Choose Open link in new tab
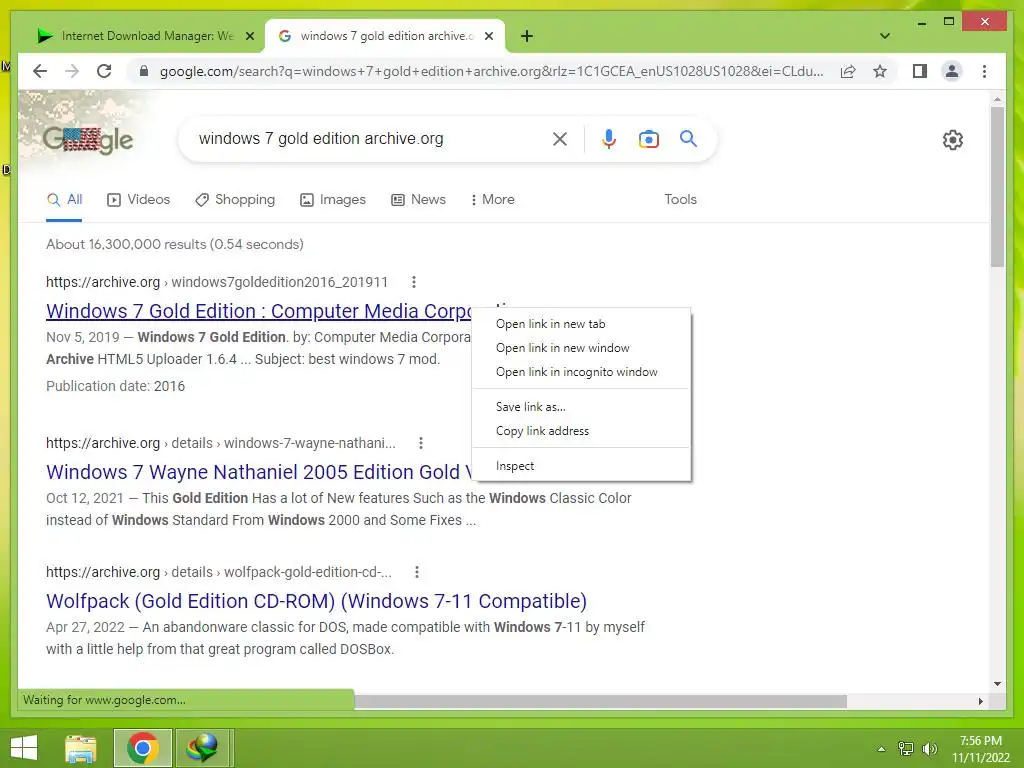The image size is (1024, 768). 581,324
